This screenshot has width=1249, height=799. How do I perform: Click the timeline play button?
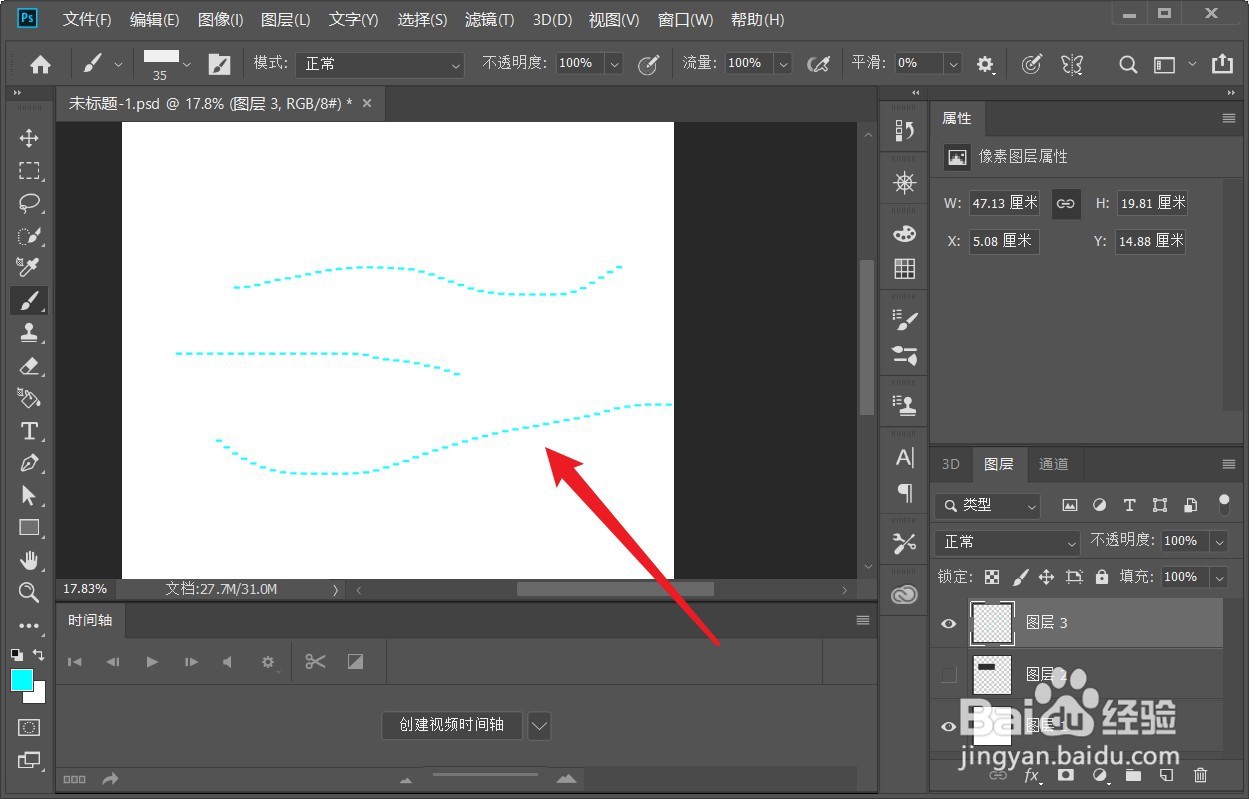(152, 662)
